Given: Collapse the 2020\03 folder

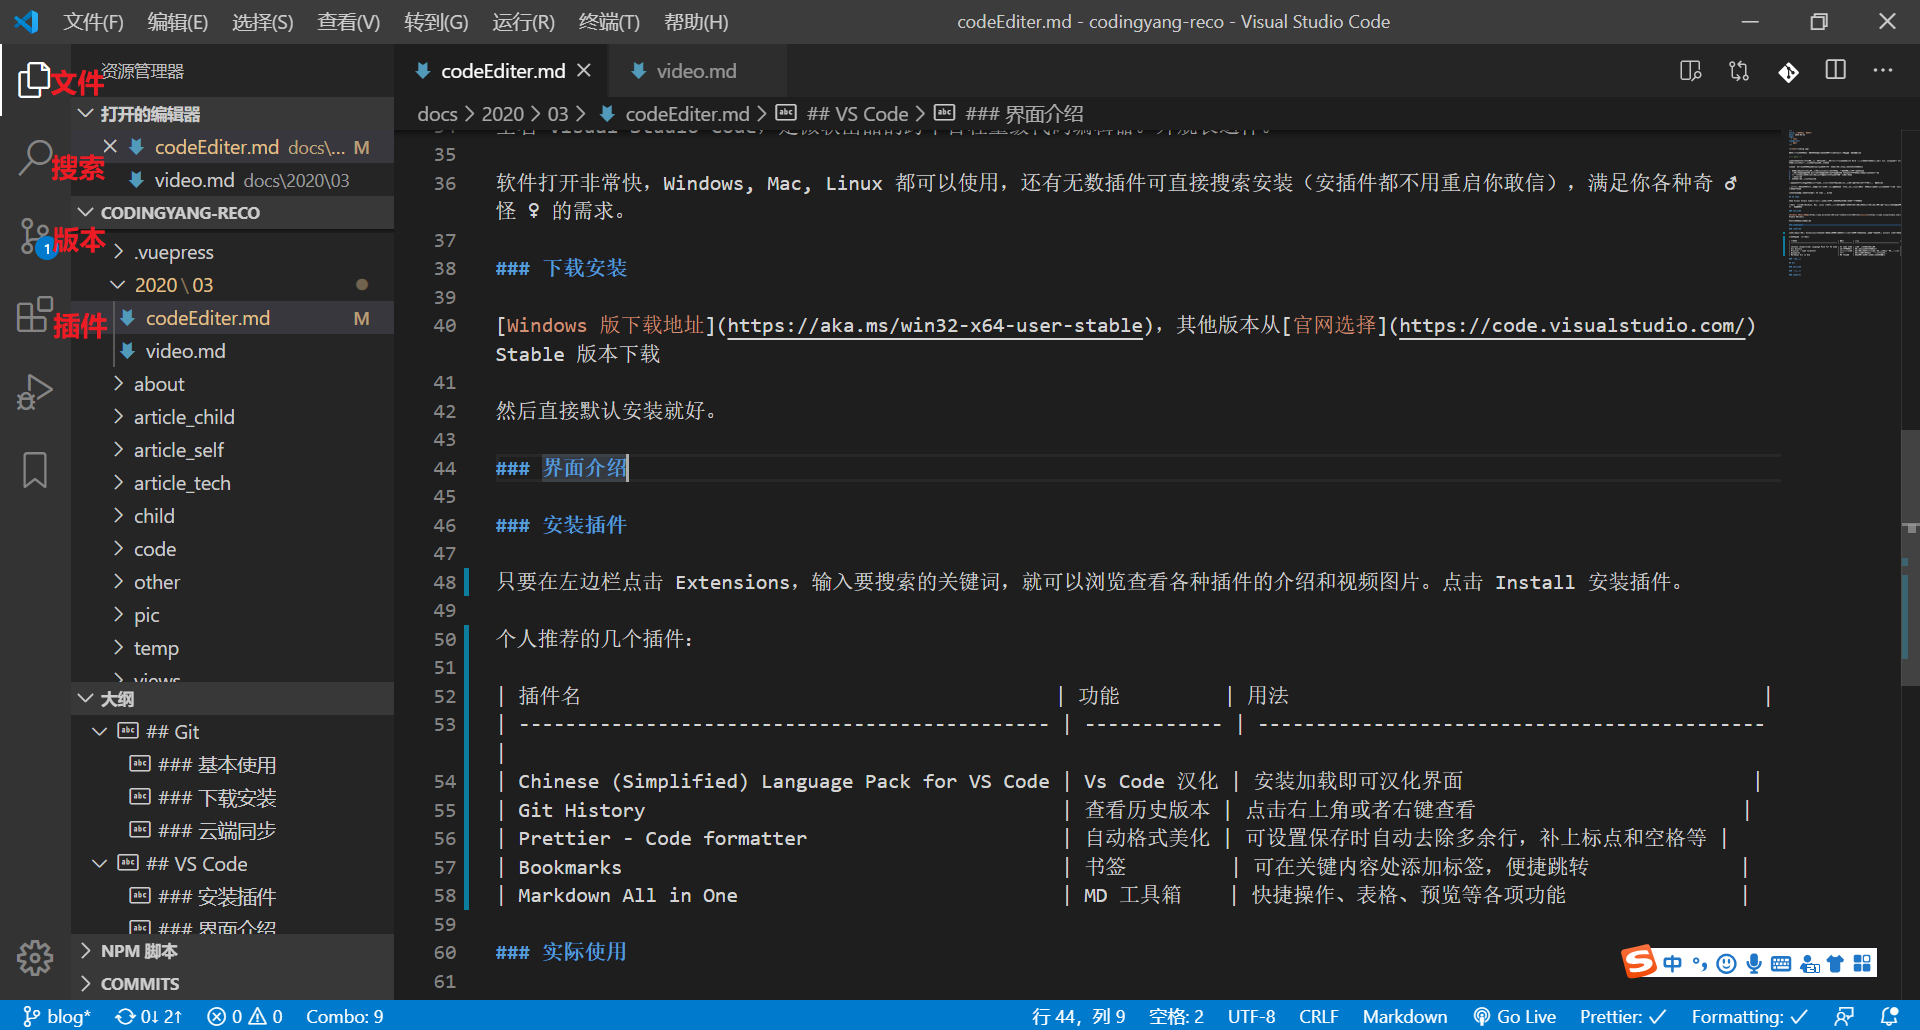Looking at the screenshot, I should pos(234,285).
